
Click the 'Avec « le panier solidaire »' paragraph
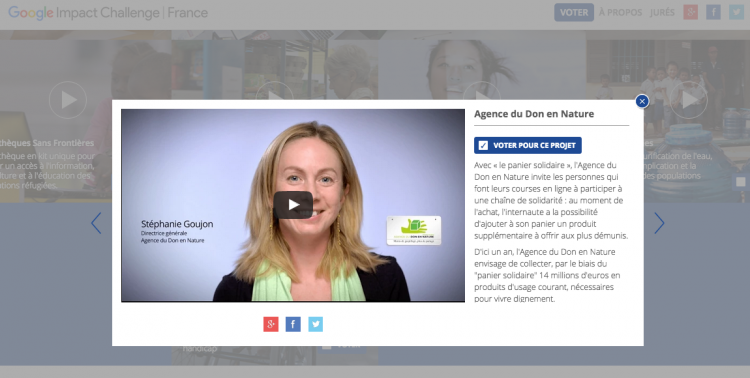click(x=551, y=200)
